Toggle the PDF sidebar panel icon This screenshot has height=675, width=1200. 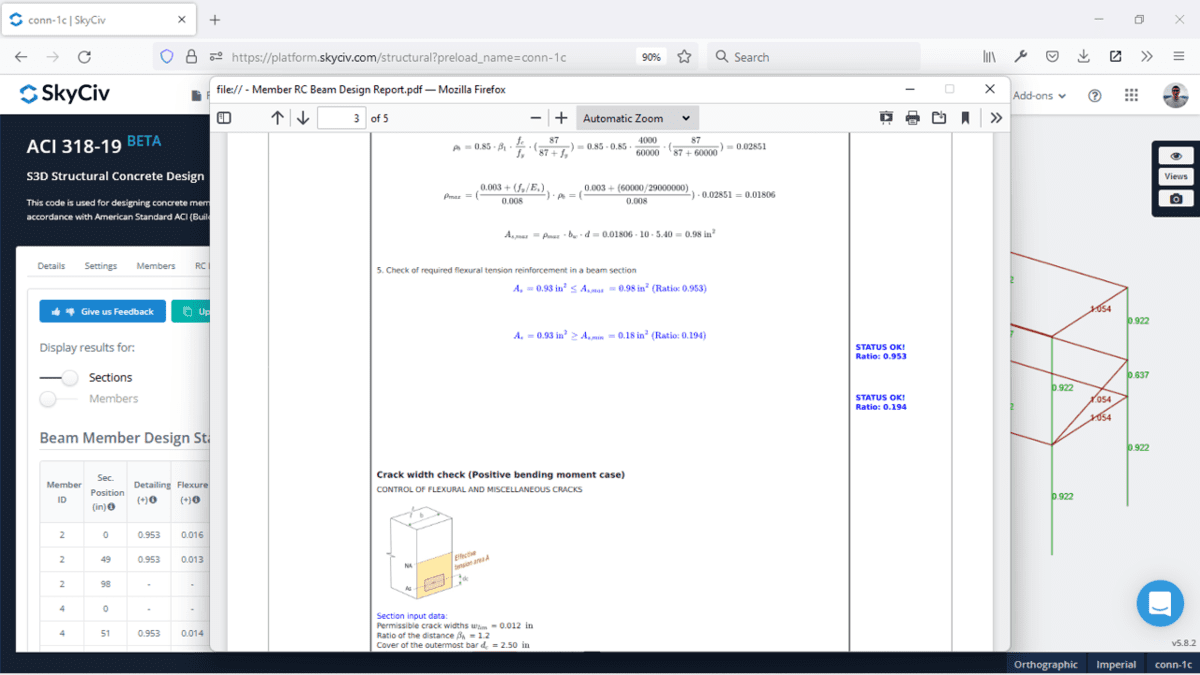tap(223, 117)
